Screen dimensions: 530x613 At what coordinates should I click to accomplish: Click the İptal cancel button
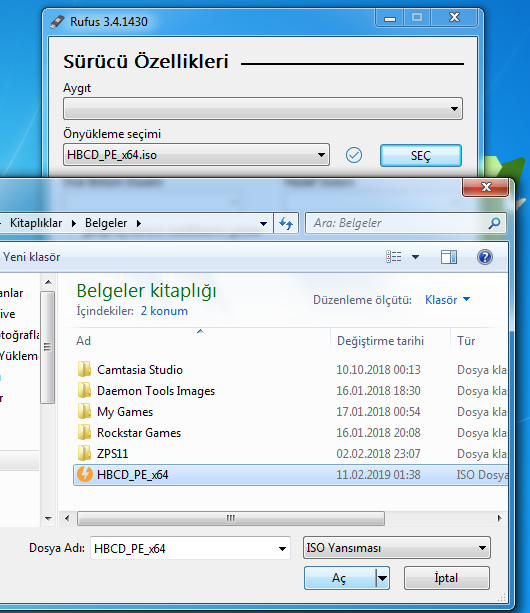pyautogui.click(x=447, y=578)
